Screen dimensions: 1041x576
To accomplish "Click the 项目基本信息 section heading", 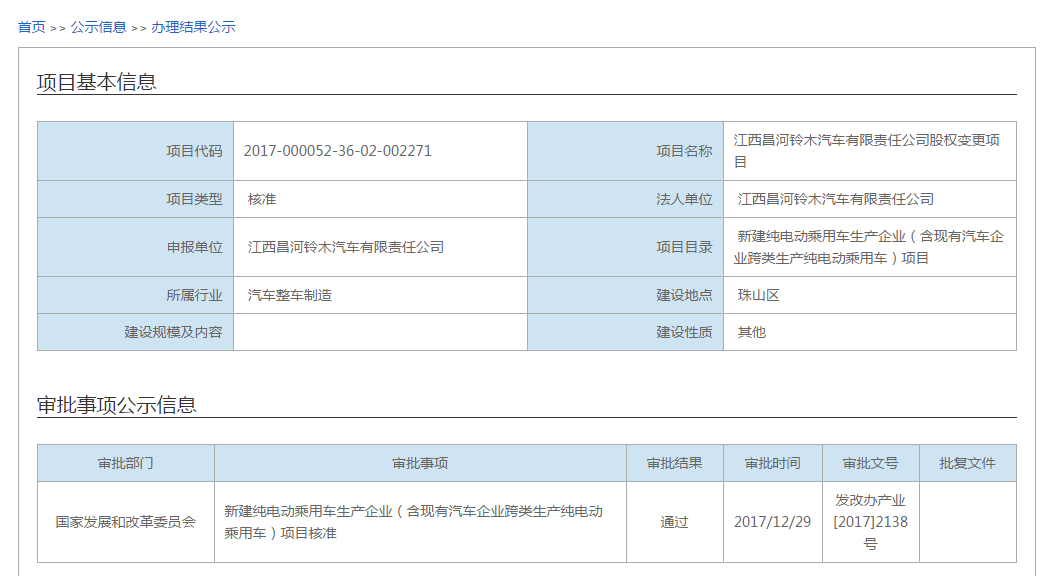I will pos(96,82).
